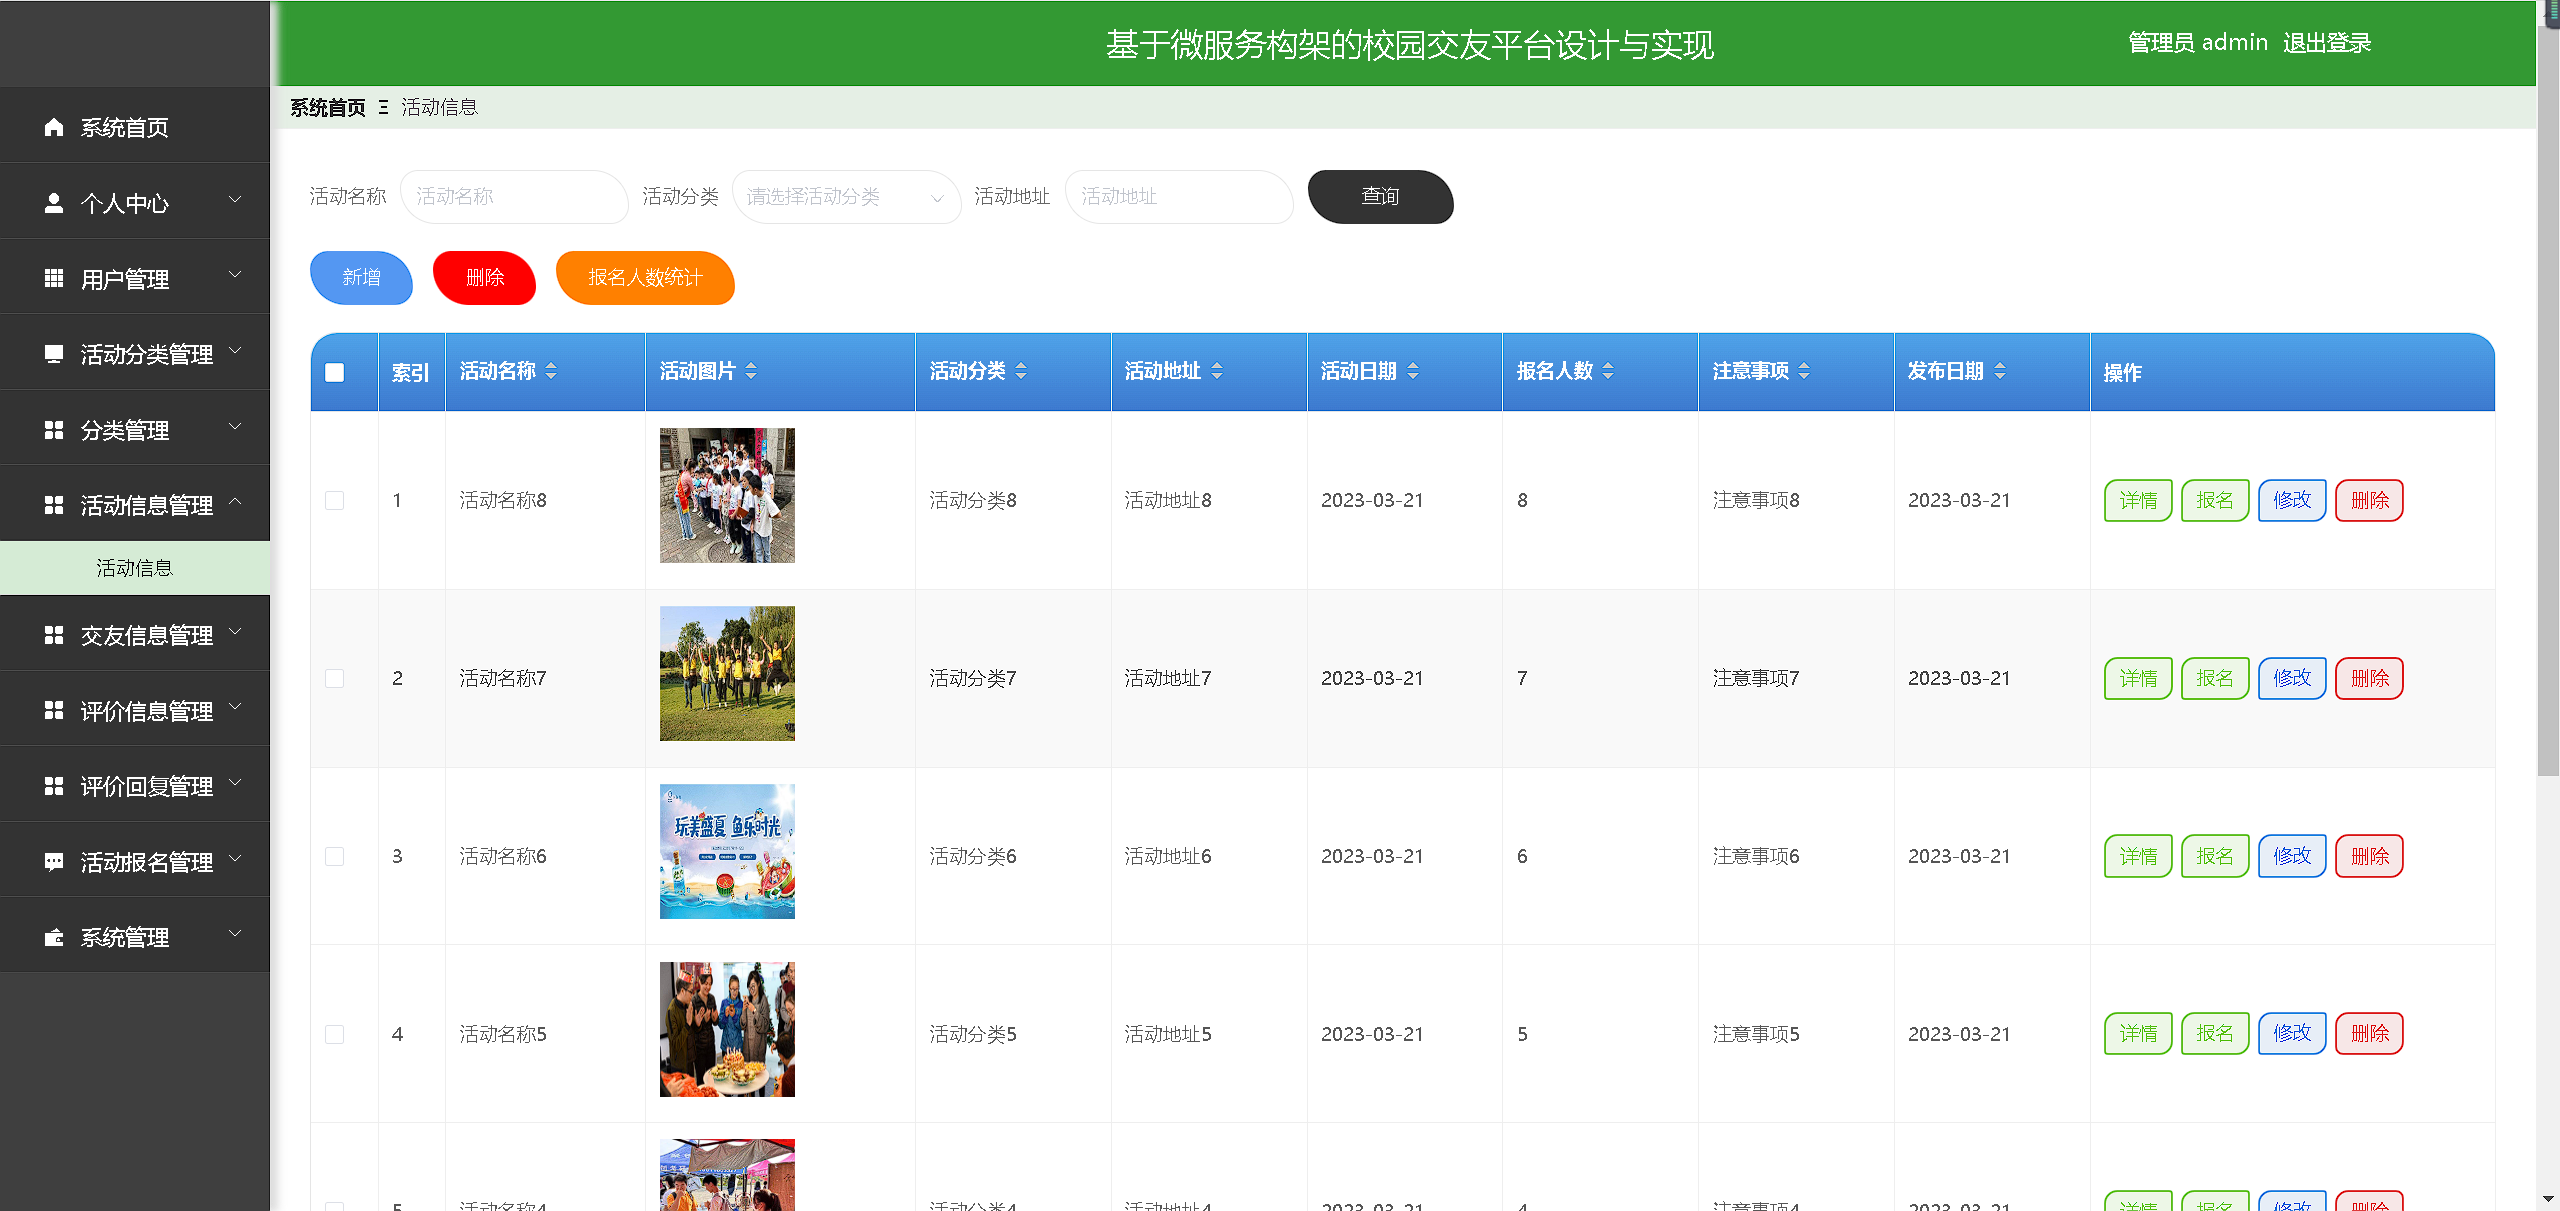Expand the 交友信息管理 menu chevron

[x=236, y=631]
